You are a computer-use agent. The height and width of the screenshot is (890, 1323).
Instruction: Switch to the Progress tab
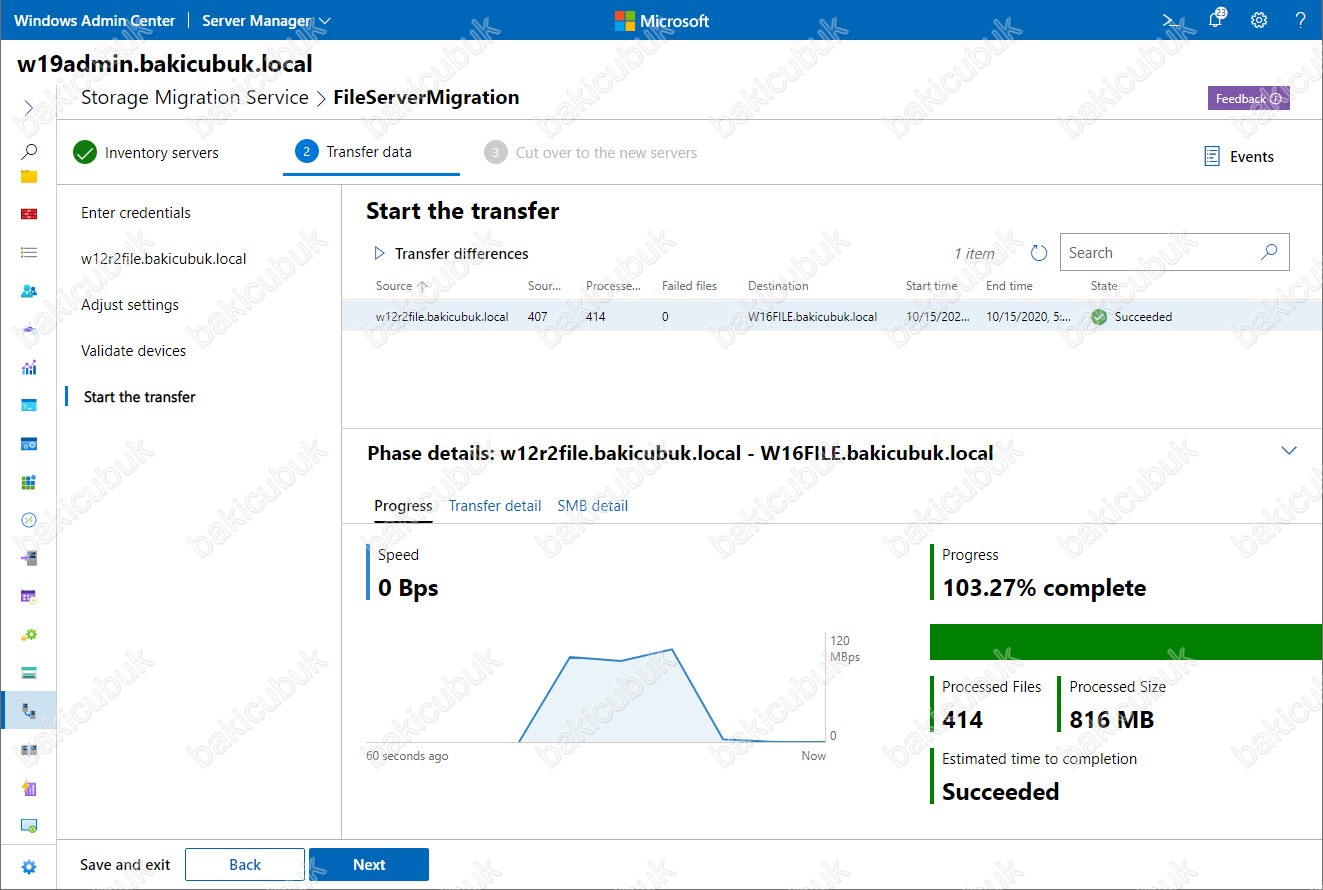point(403,506)
